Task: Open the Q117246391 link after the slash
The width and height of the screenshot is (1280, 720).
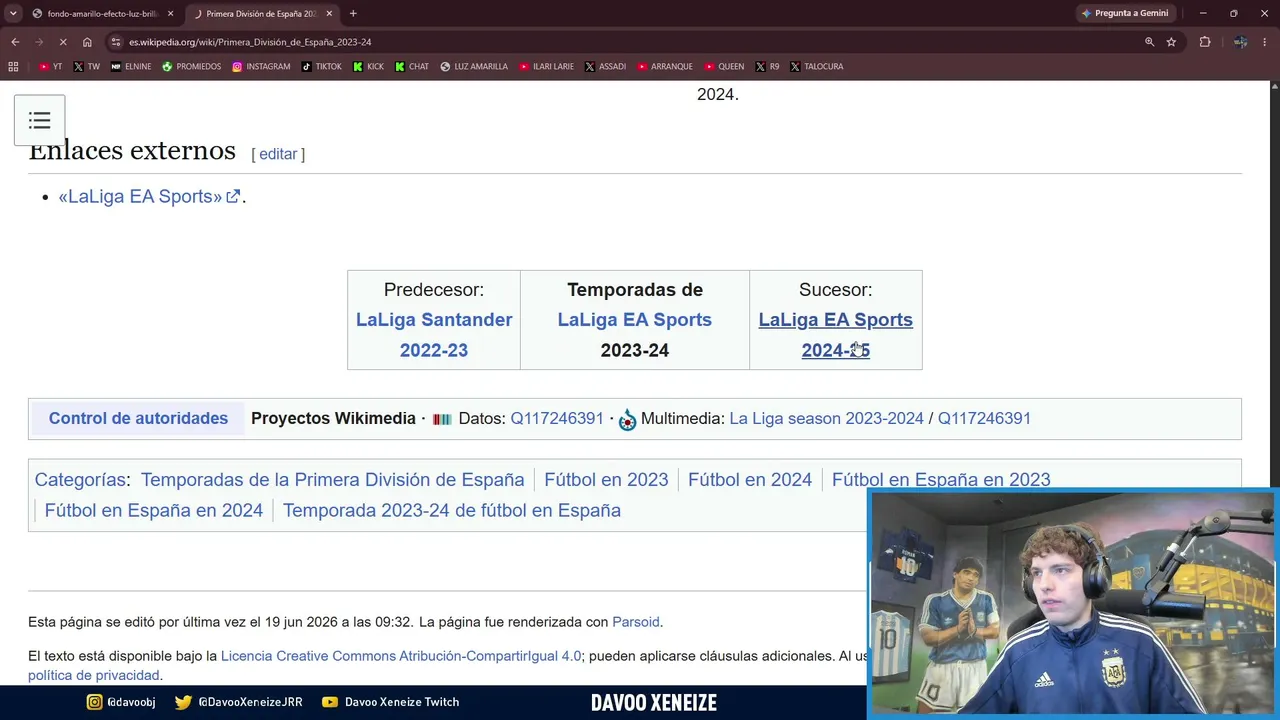Action: pyautogui.click(x=984, y=418)
